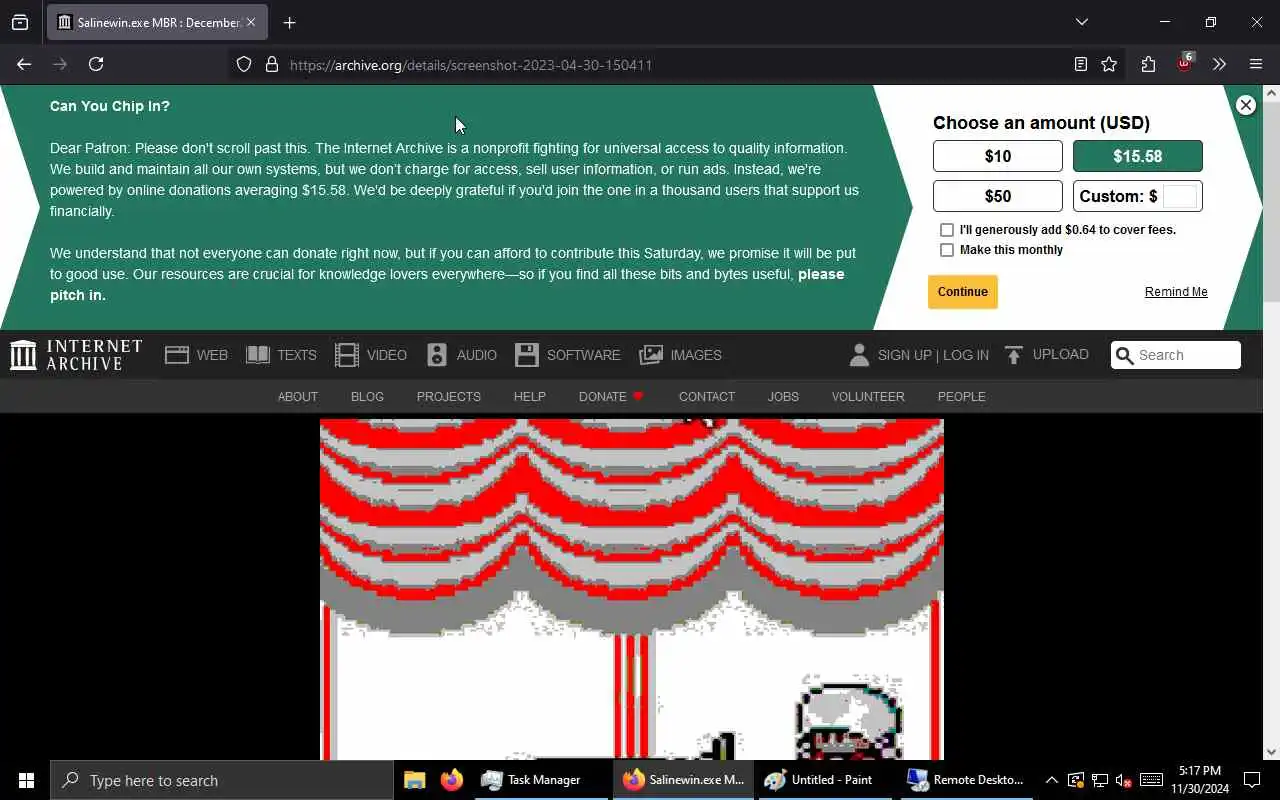1280x800 pixels.
Task: Open the JOBS link
Action: click(783, 397)
